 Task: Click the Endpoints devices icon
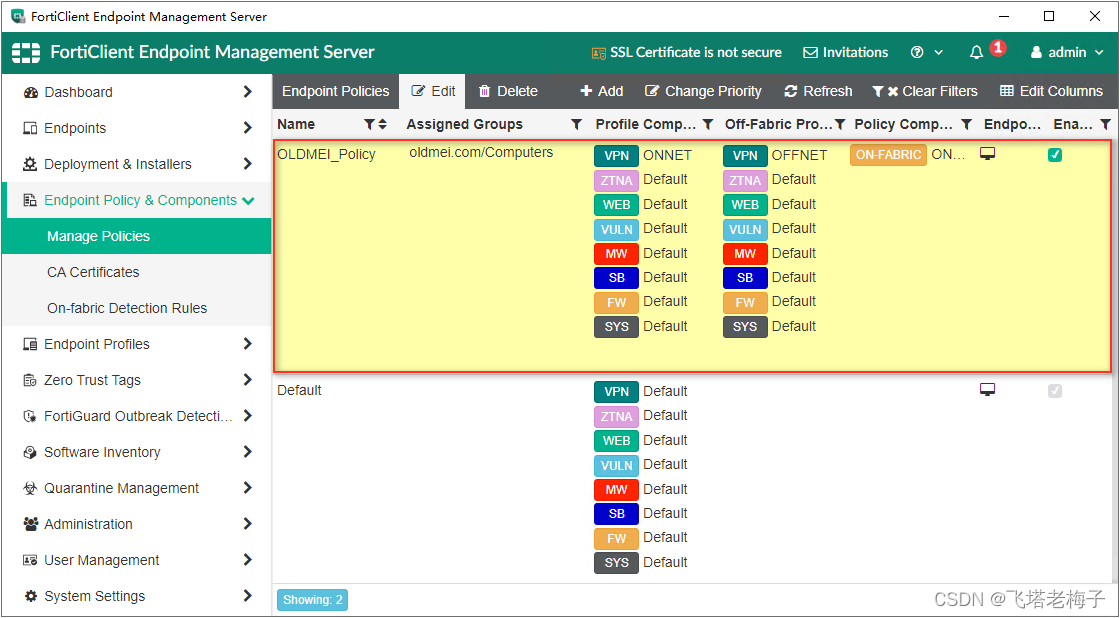tap(30, 128)
